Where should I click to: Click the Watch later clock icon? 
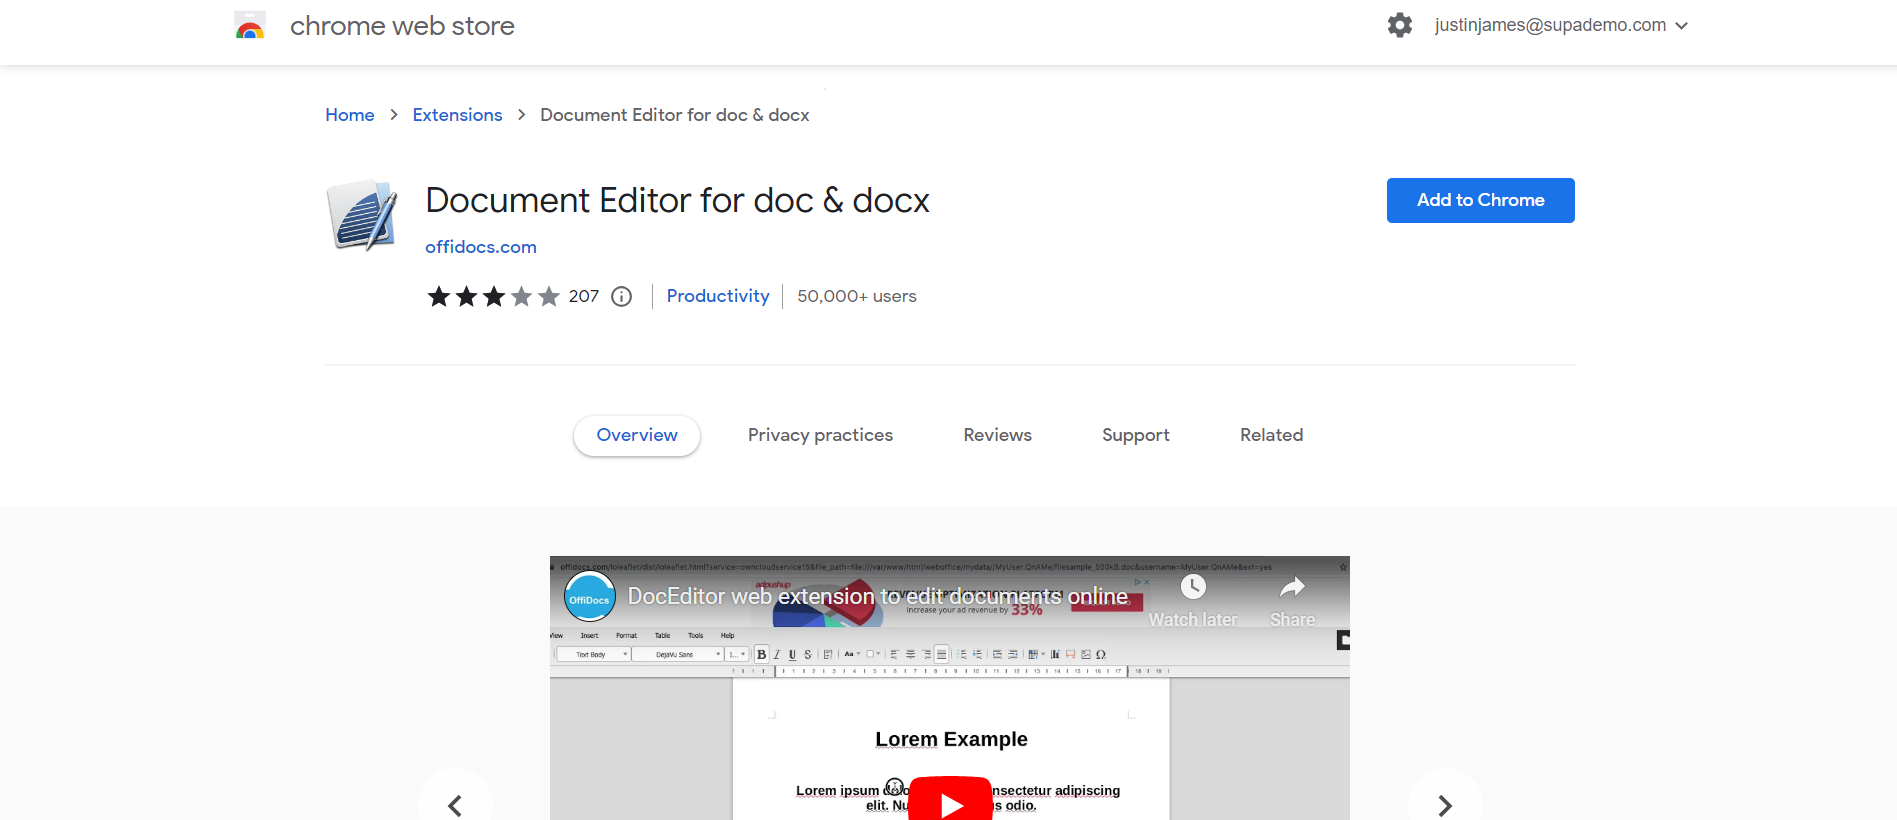click(1193, 587)
